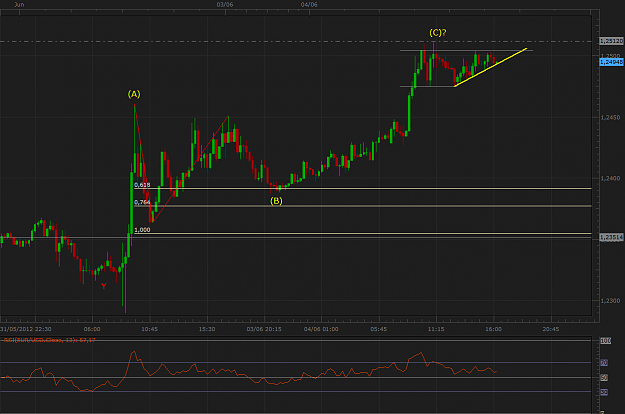The width and height of the screenshot is (625, 414).
Task: Click the 1,2450 price axis label
Action: (x=610, y=118)
